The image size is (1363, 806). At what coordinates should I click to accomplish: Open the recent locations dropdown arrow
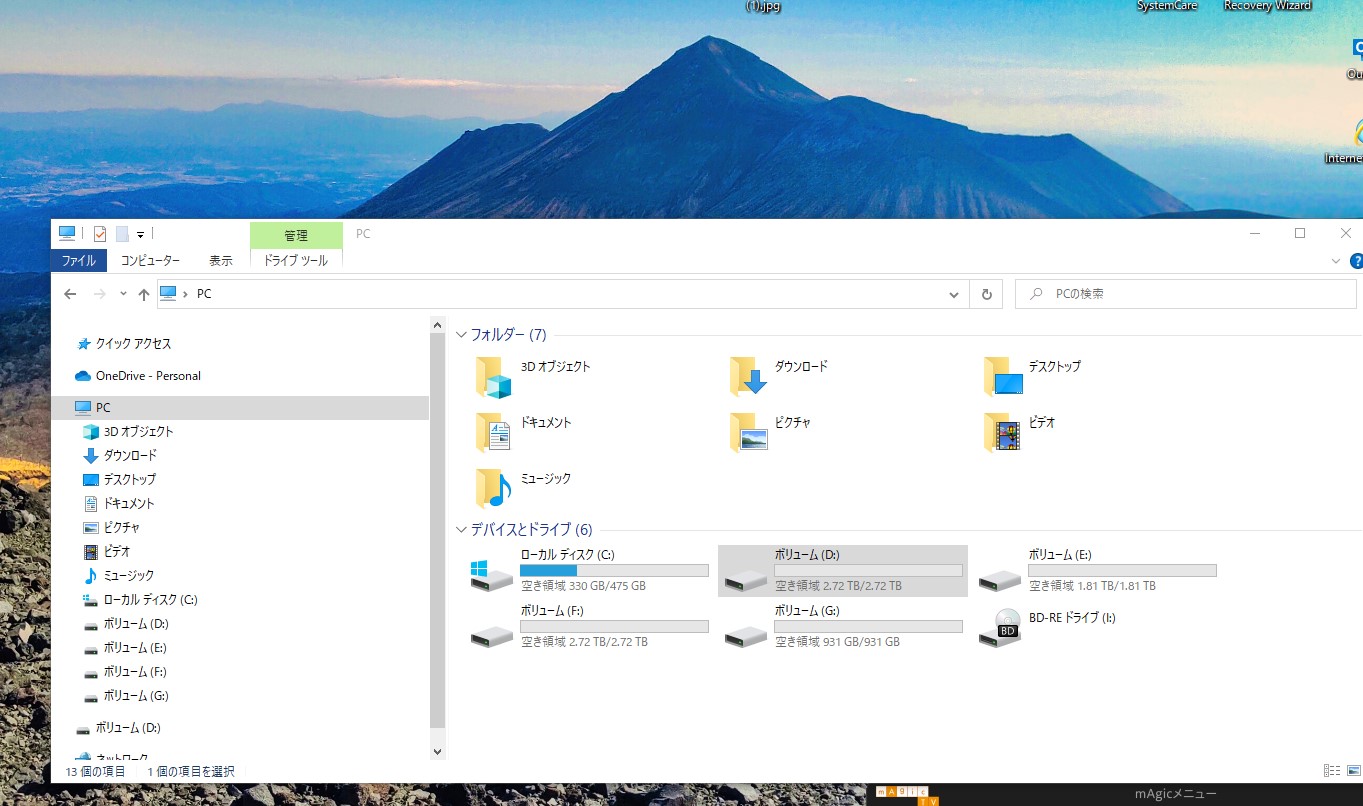(x=123, y=294)
